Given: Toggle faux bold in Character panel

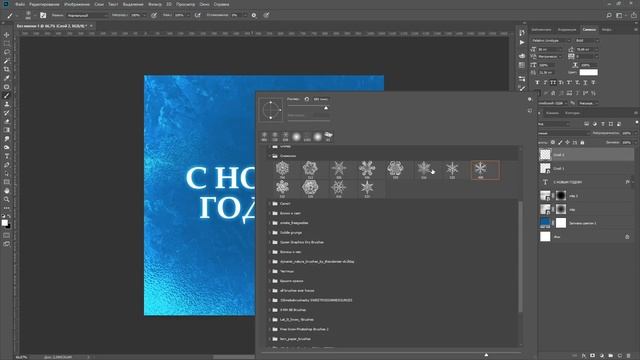Looking at the screenshot, I should click(x=537, y=82).
